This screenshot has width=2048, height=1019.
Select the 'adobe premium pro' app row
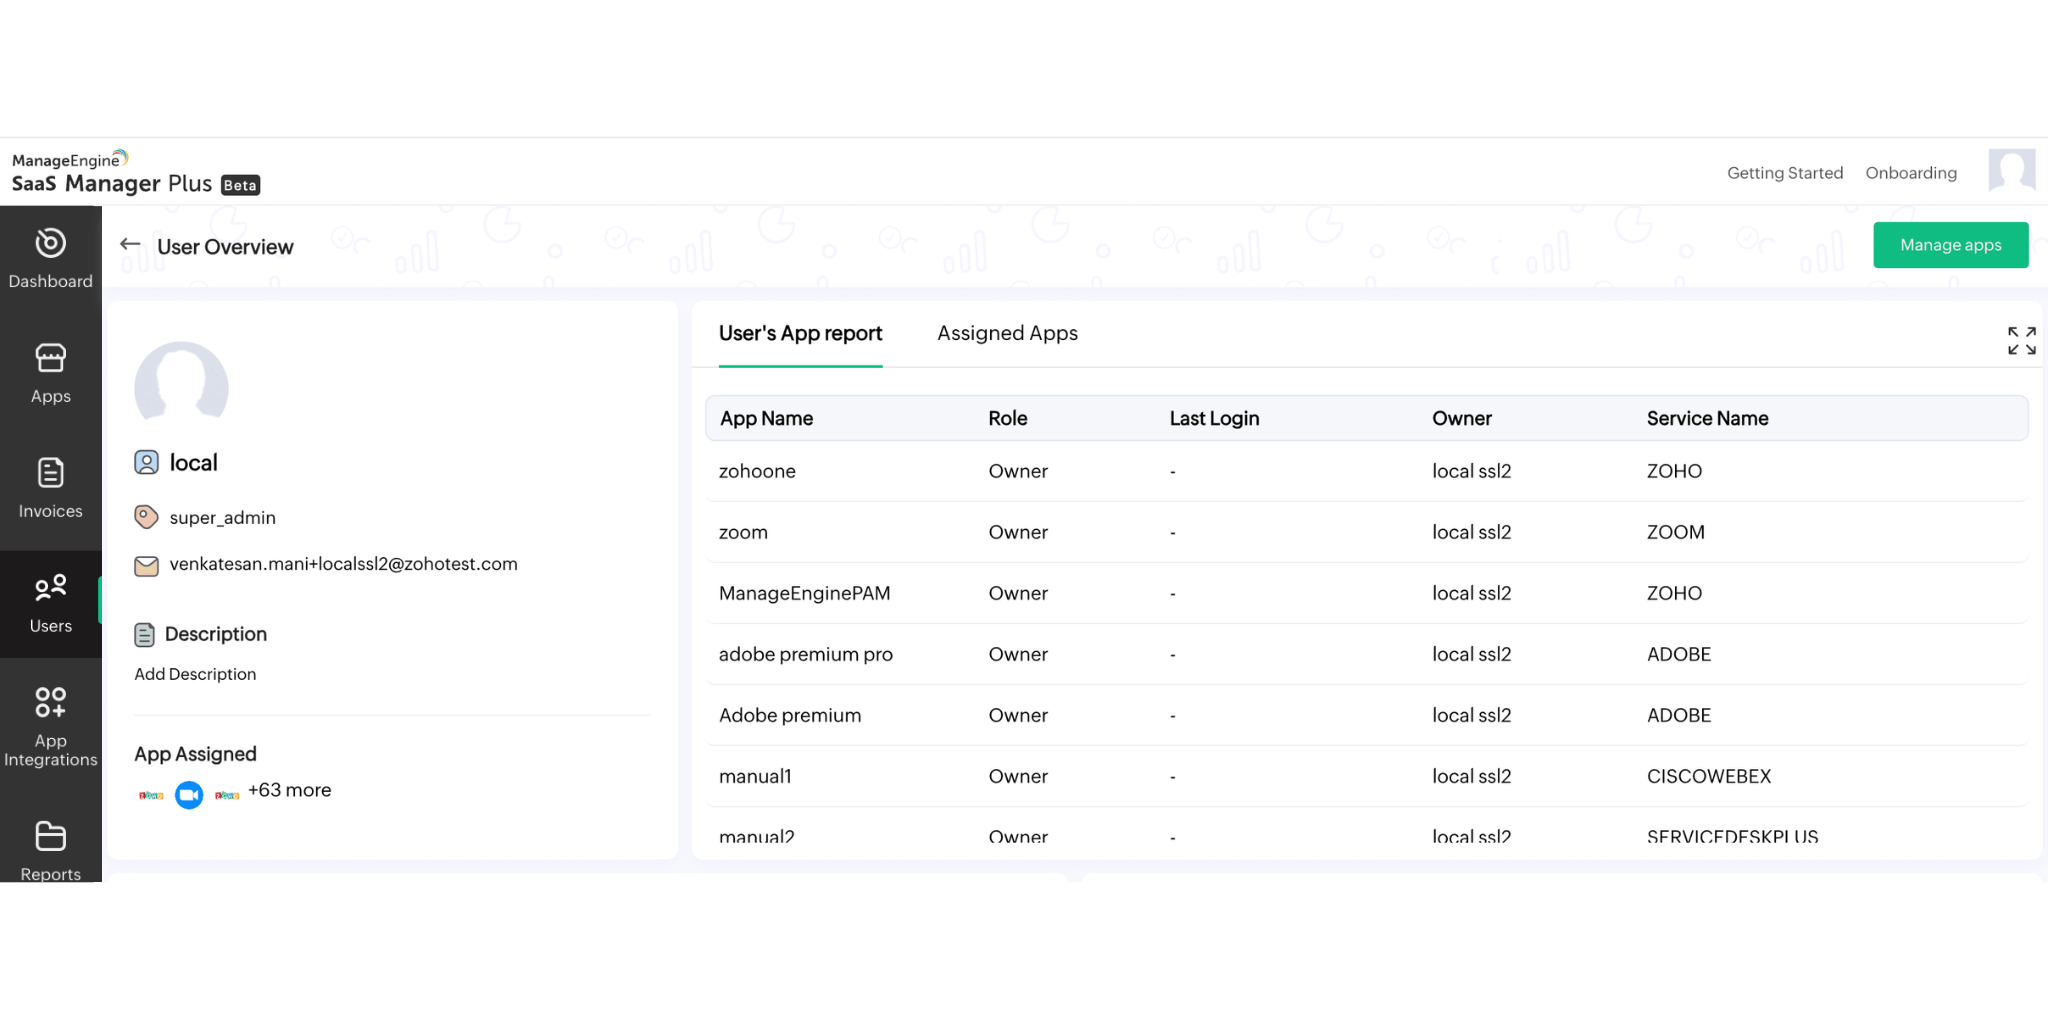click(x=1367, y=654)
